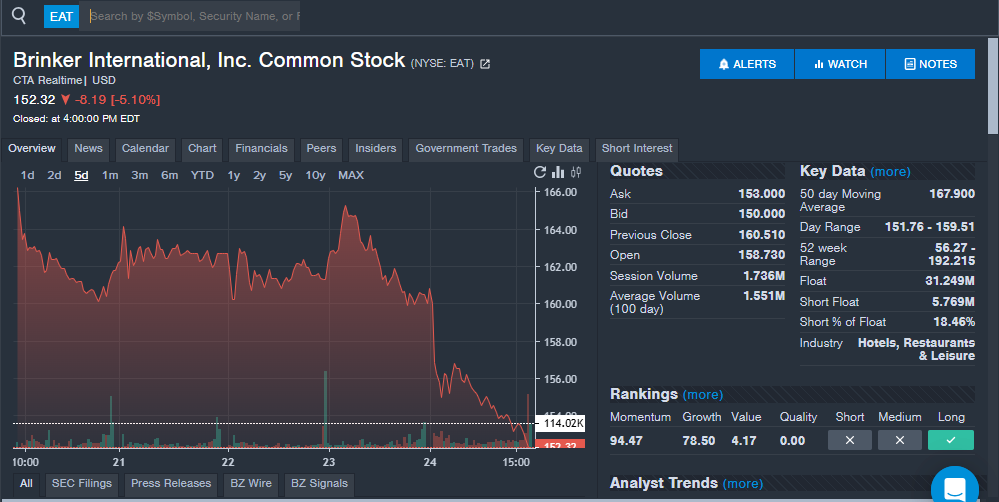The width and height of the screenshot is (999, 502).
Task: Open the Peers tab
Action: [x=321, y=148]
